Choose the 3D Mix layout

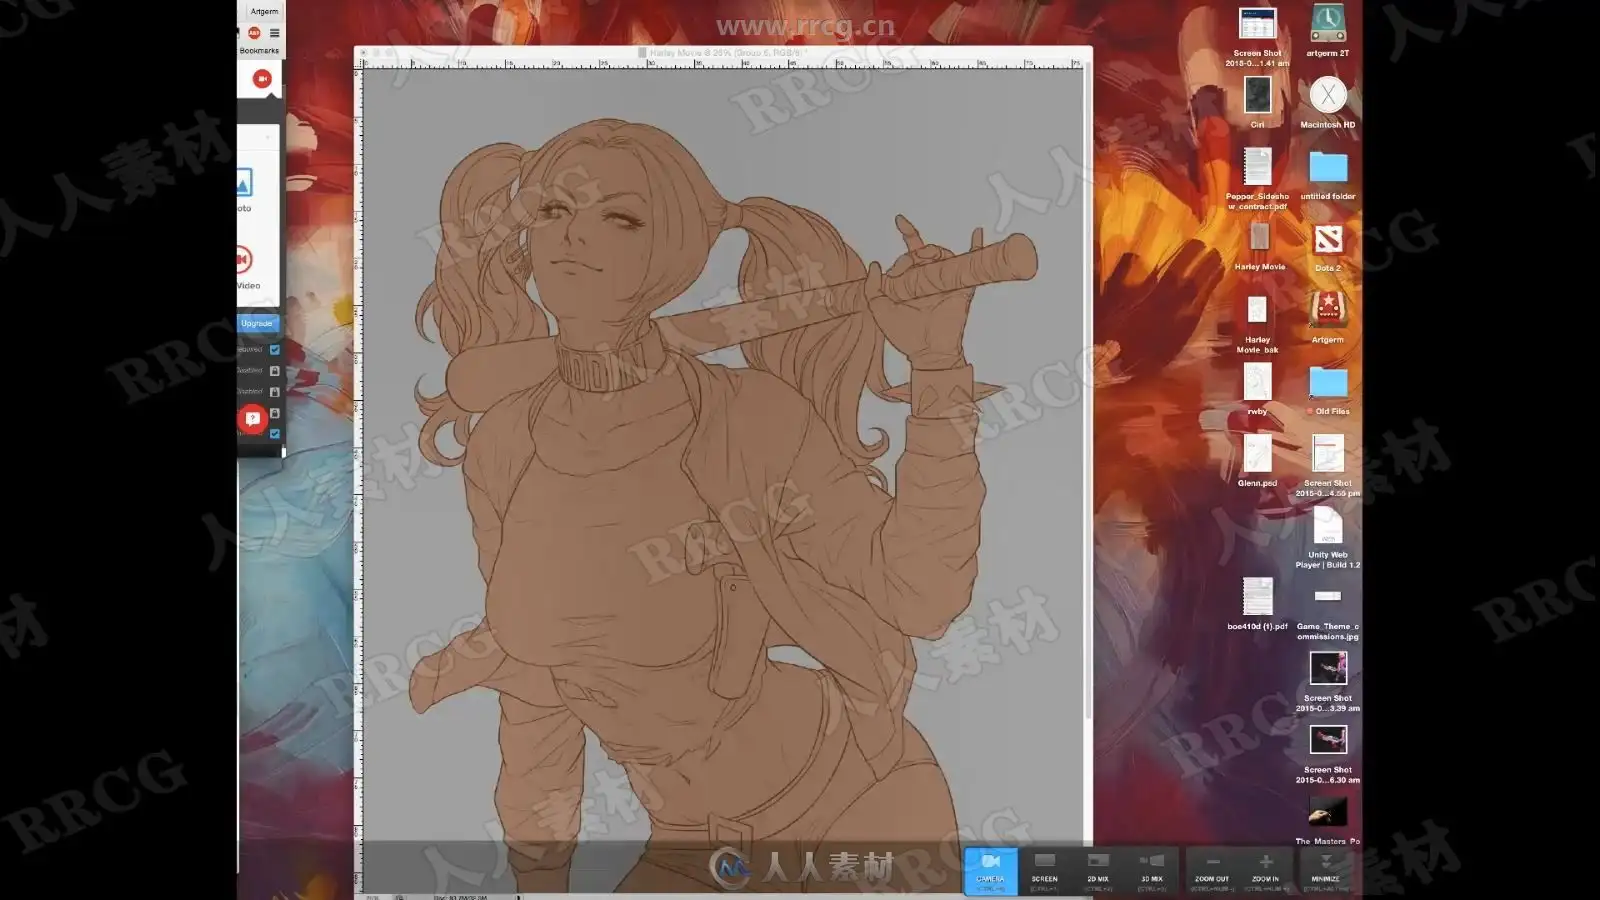(x=1151, y=871)
